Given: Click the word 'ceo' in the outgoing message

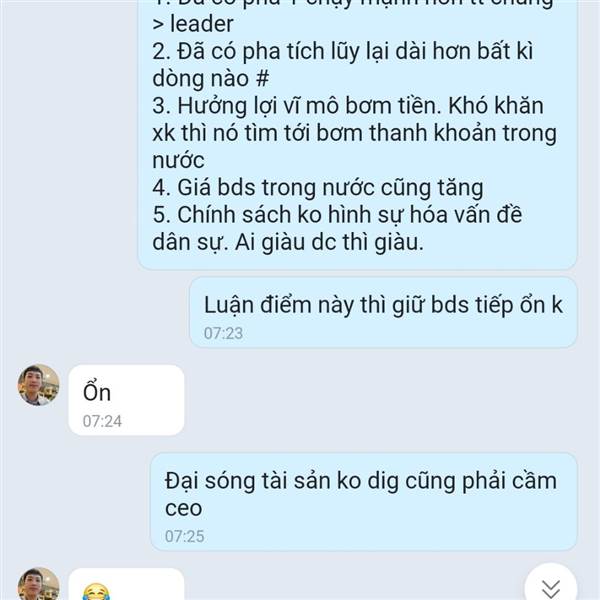Looking at the screenshot, I should point(183,509).
